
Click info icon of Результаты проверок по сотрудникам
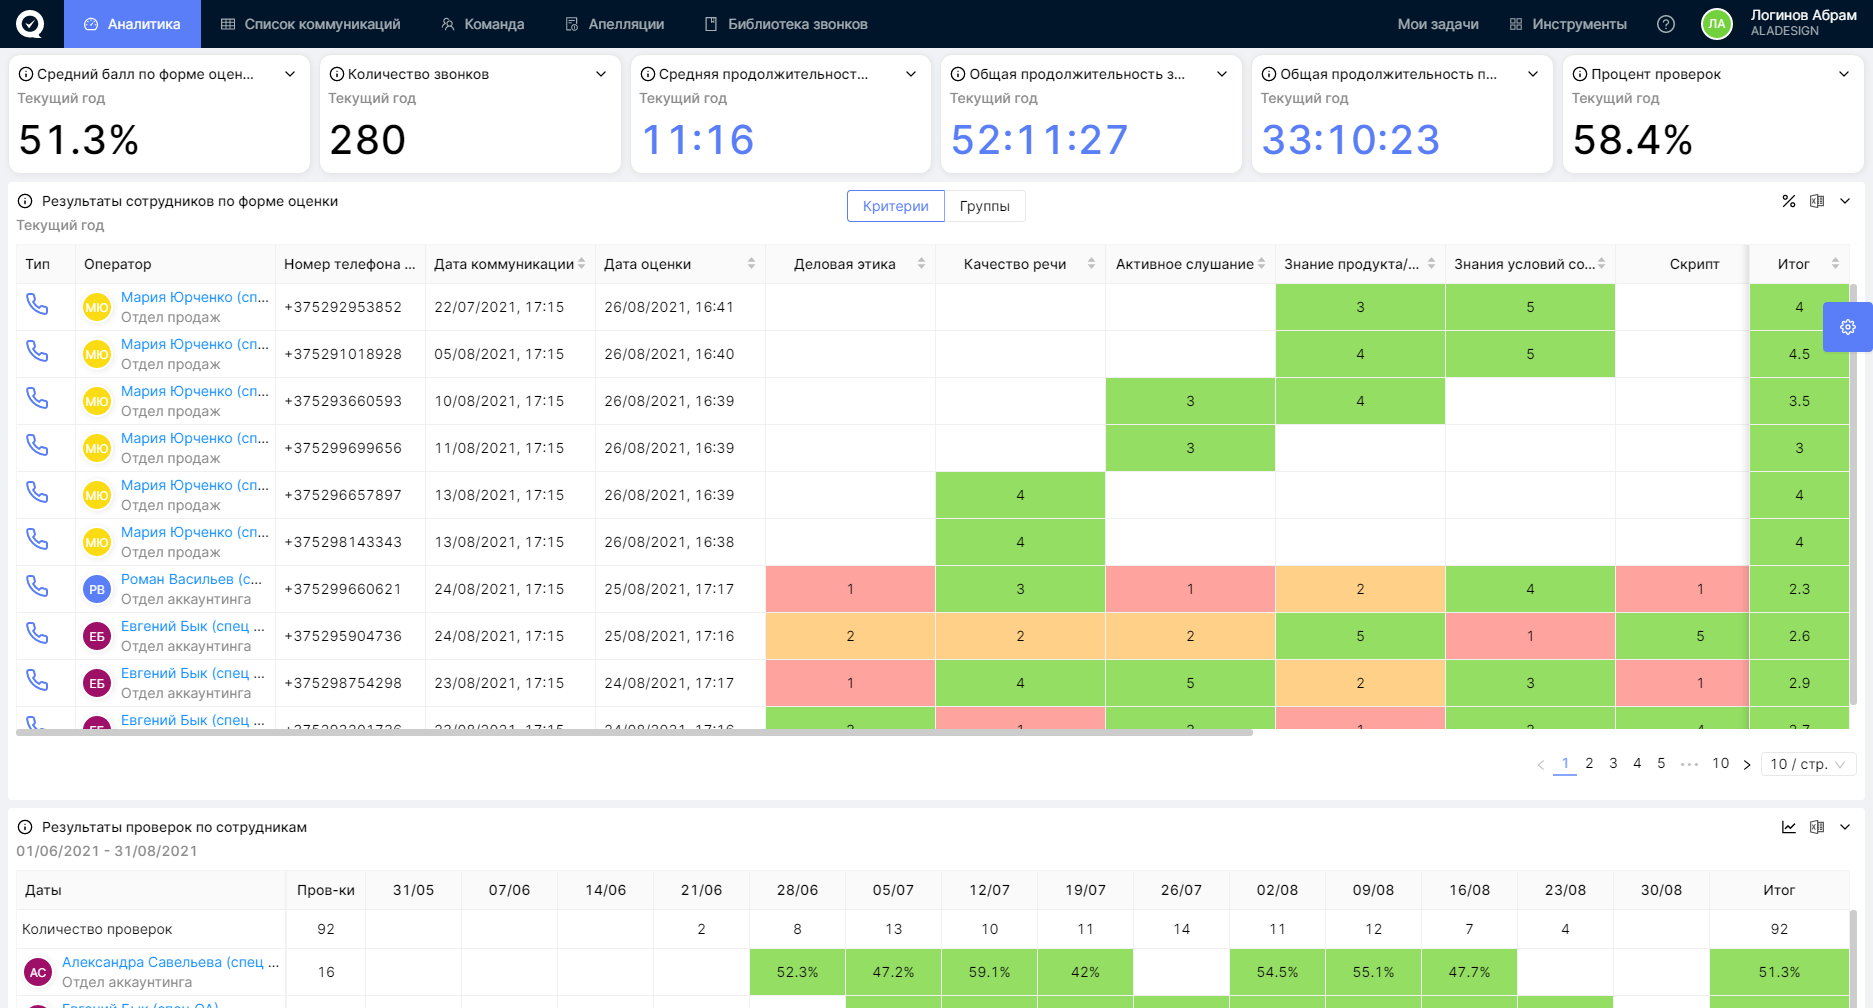pos(25,827)
